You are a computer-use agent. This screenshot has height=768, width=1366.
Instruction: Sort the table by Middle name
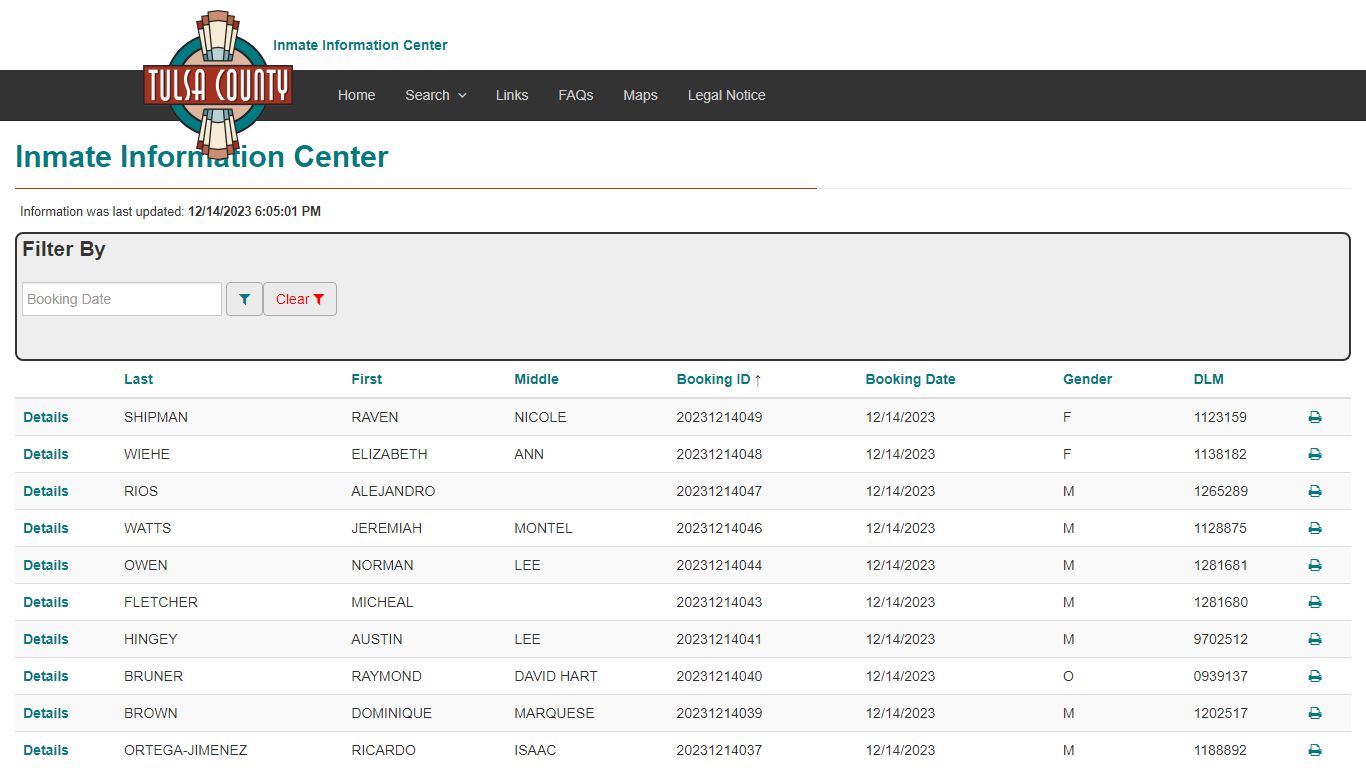pyautogui.click(x=536, y=379)
